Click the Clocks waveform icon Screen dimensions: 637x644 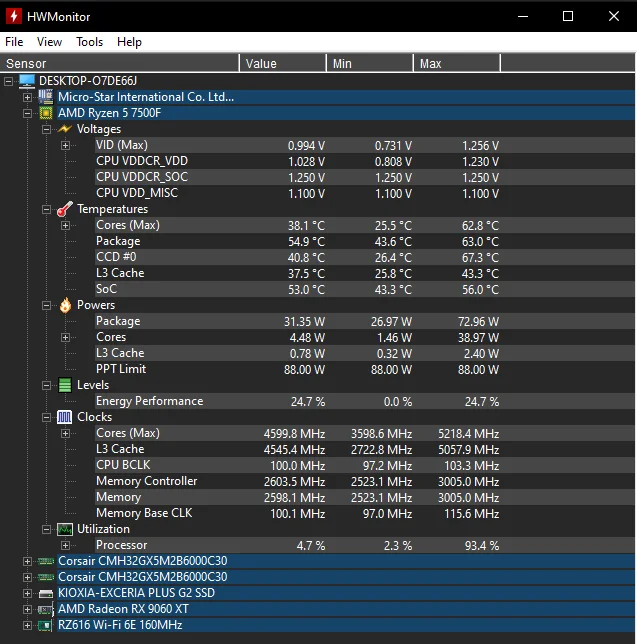64,417
